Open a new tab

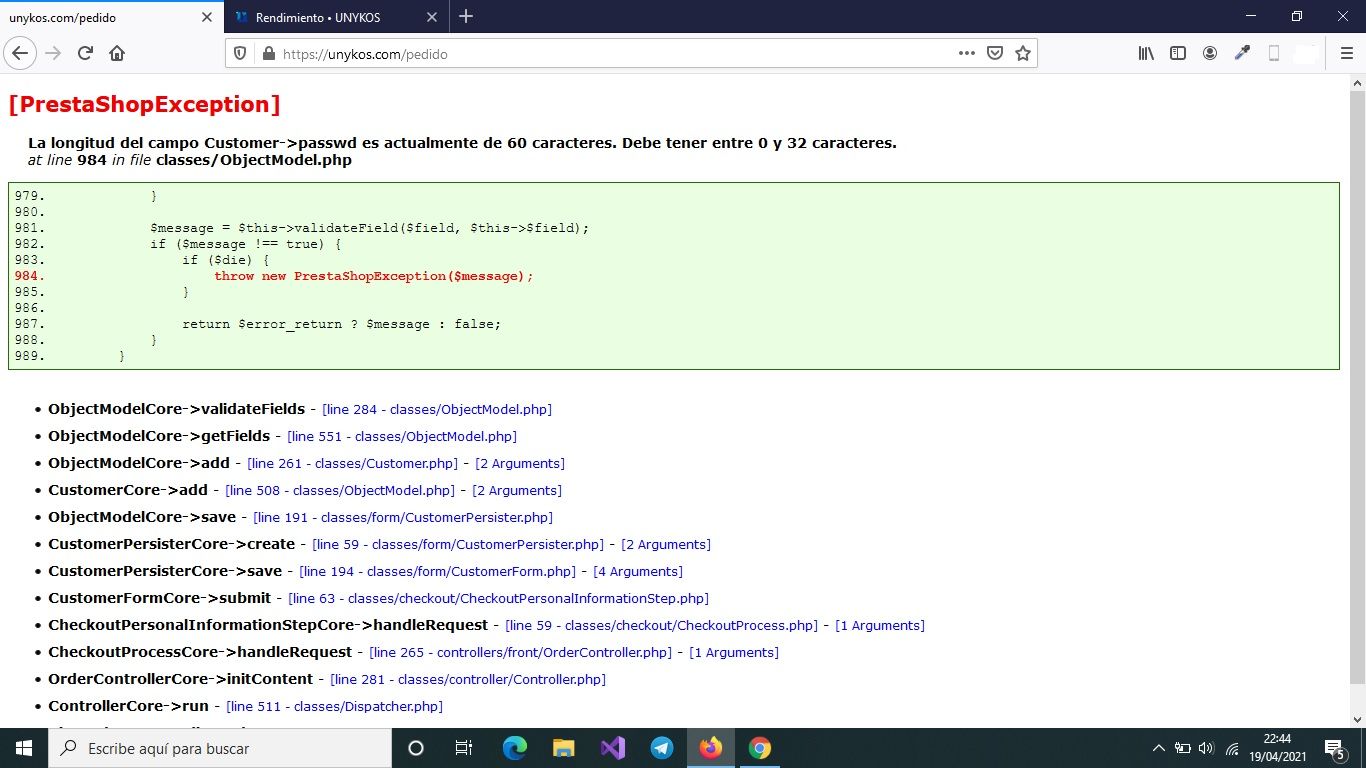point(466,17)
